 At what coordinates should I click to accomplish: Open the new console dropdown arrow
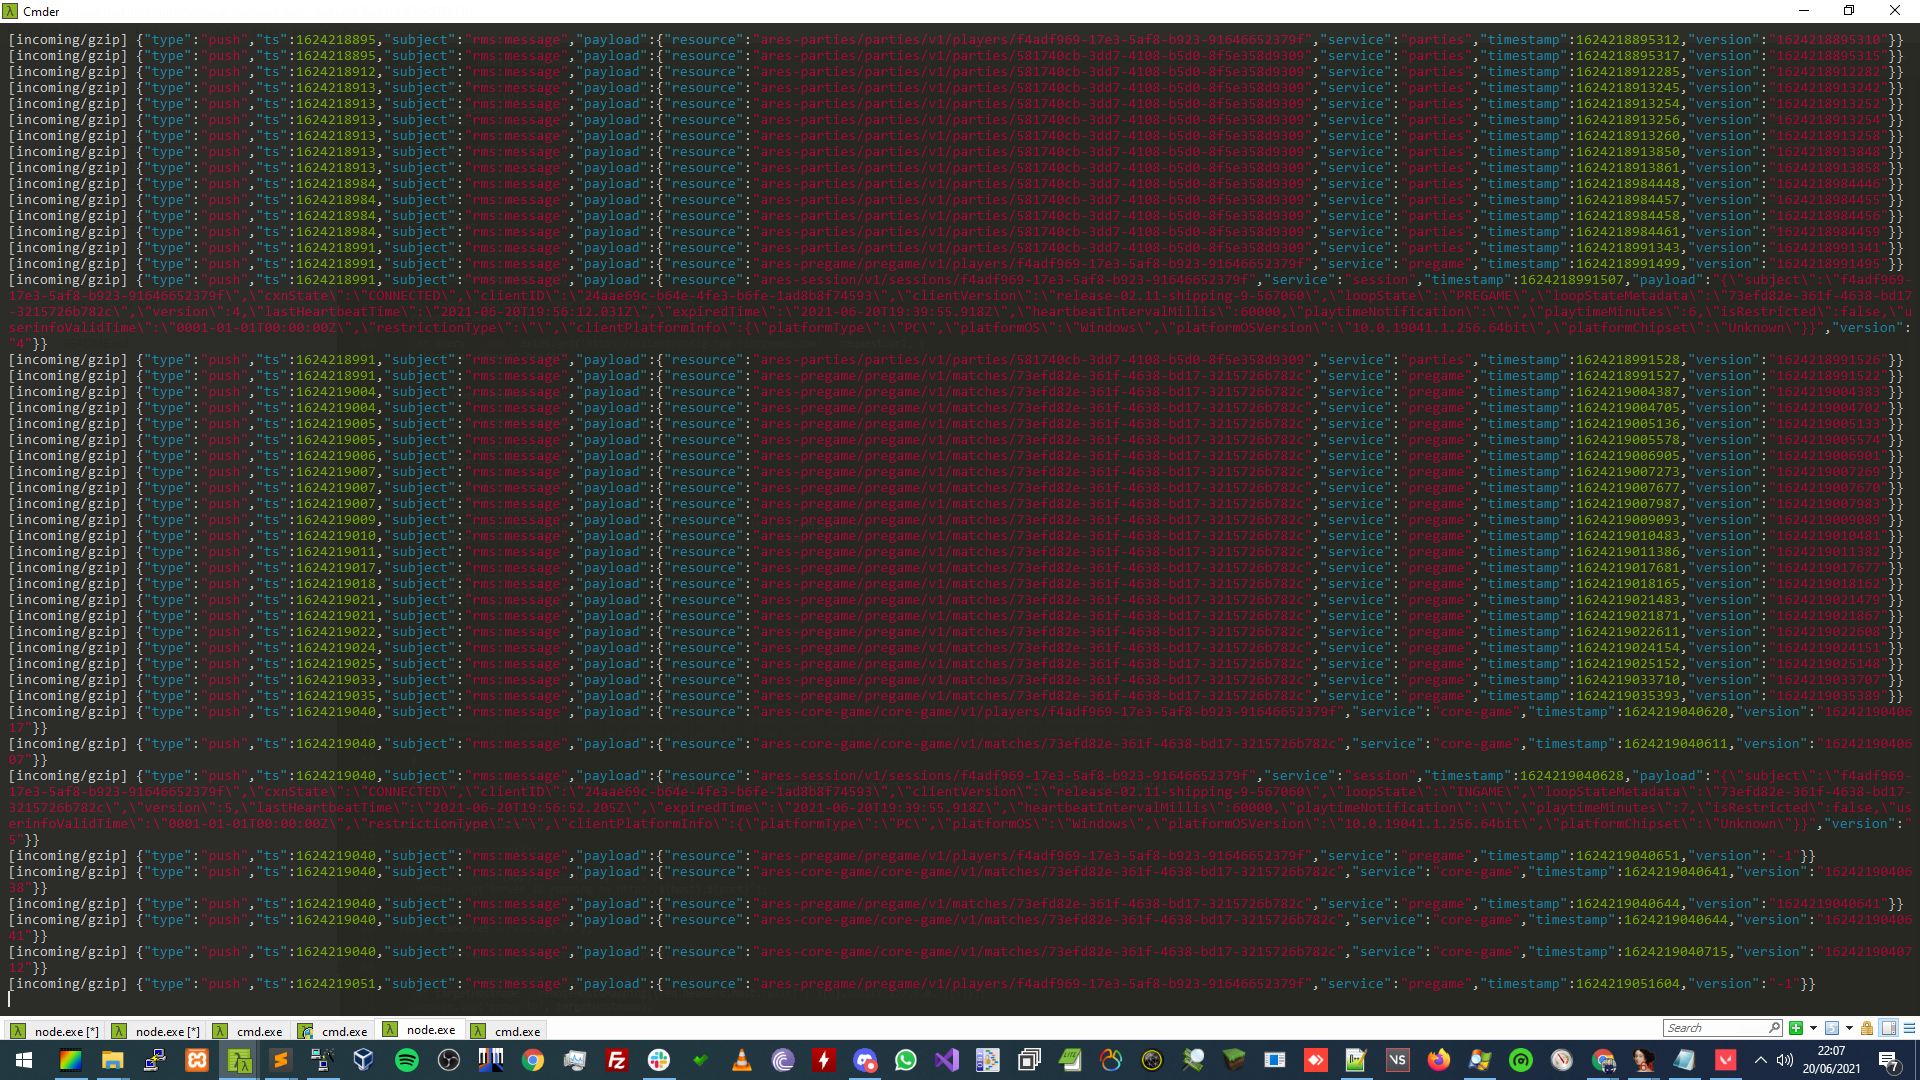1813,1028
